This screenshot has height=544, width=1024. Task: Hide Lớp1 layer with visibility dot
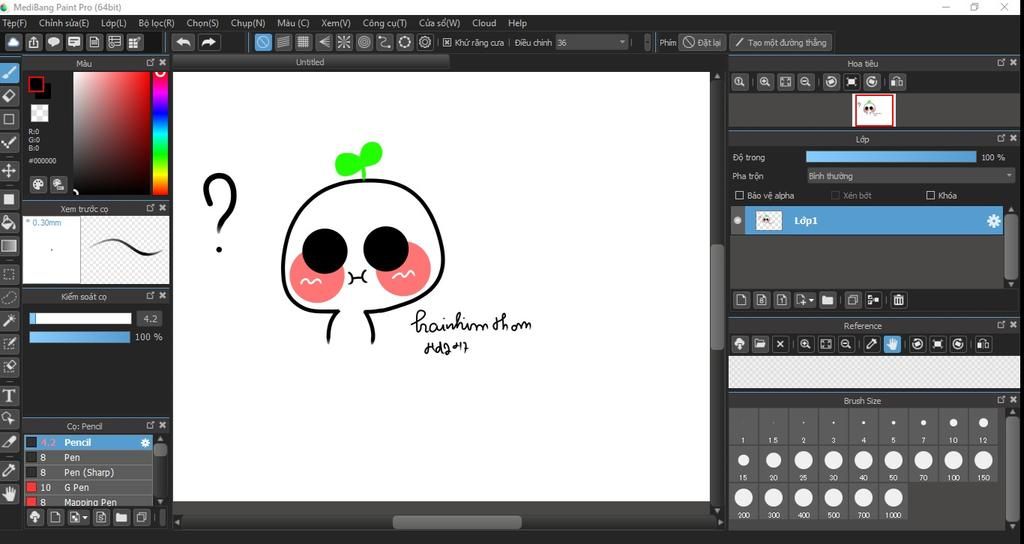739,221
